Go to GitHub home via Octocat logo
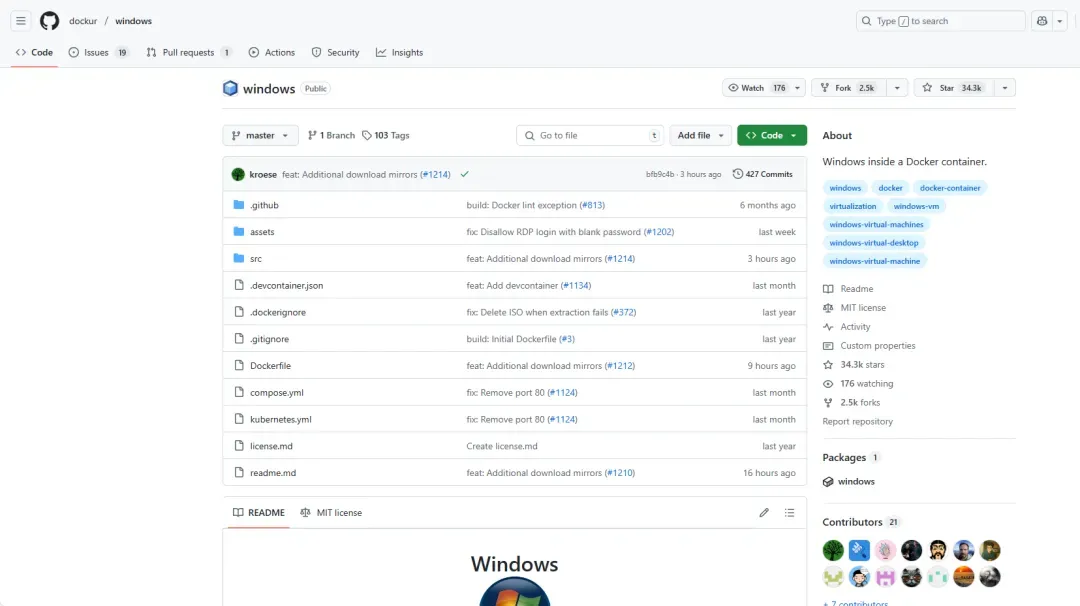The image size is (1080, 606). coord(50,21)
